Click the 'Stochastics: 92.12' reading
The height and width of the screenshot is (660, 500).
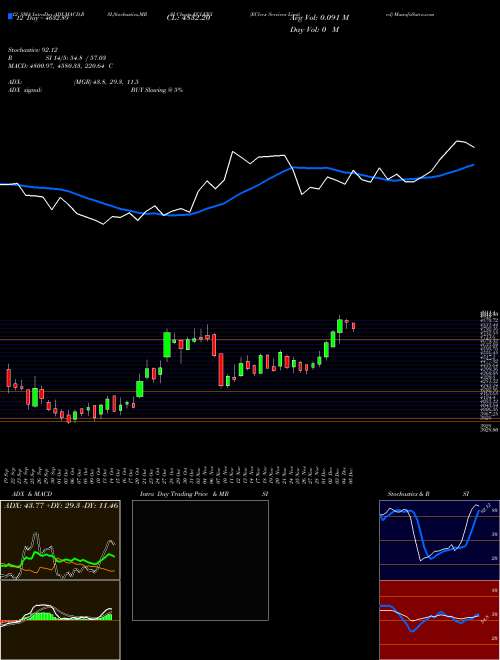click(31, 49)
